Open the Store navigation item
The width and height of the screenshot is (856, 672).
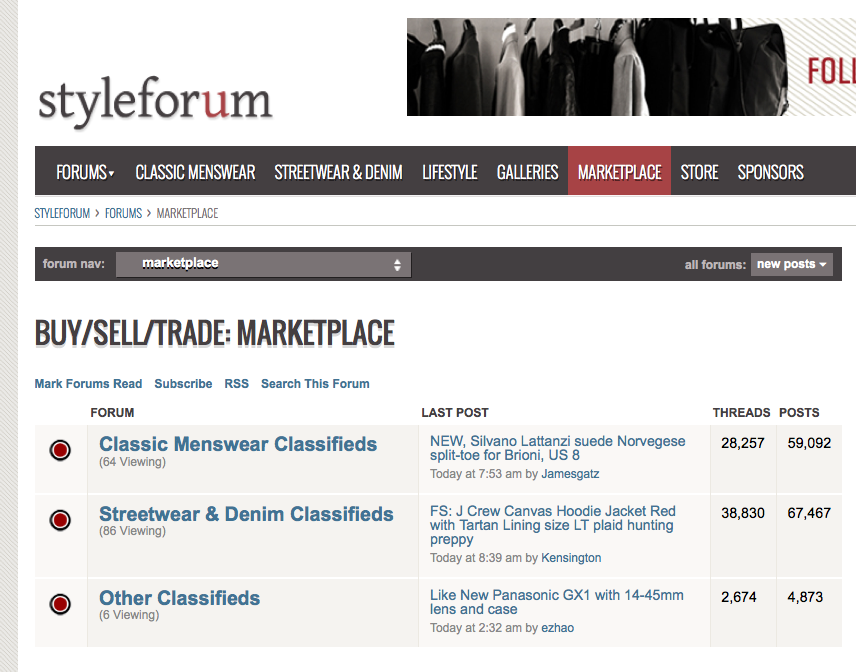[x=699, y=172]
